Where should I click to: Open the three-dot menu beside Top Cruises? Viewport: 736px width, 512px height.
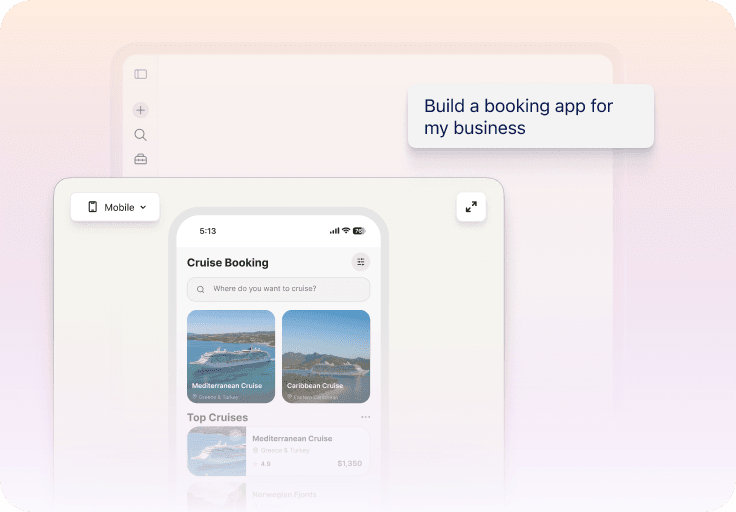(366, 417)
